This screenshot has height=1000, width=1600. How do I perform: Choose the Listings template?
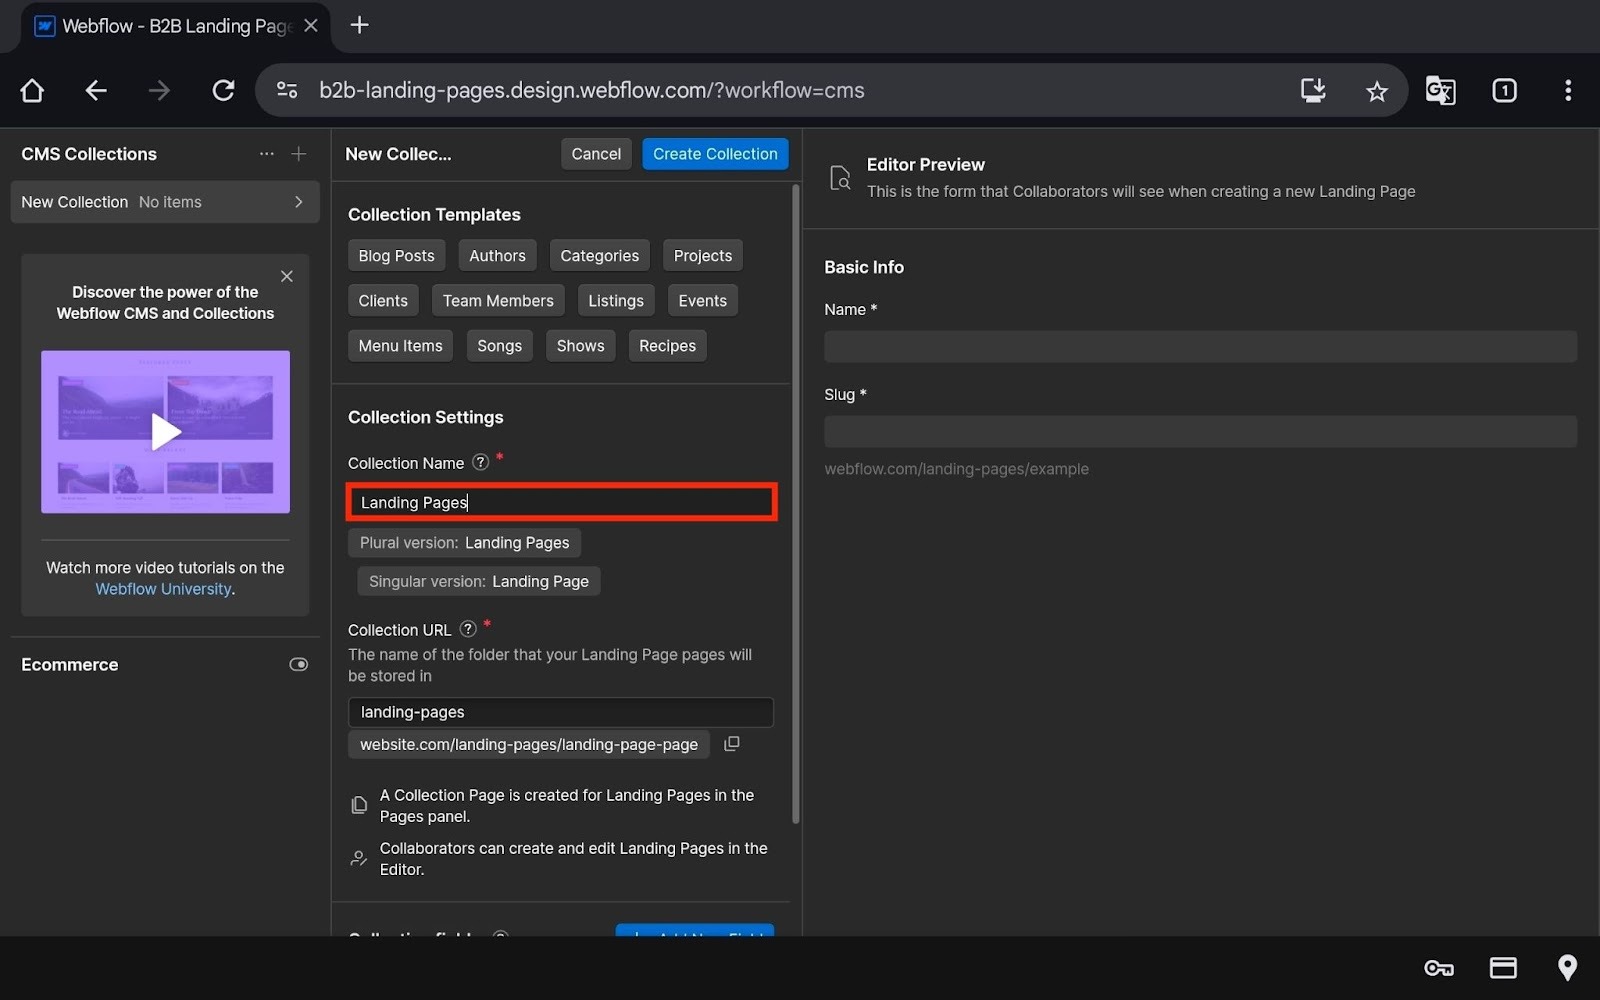(616, 301)
